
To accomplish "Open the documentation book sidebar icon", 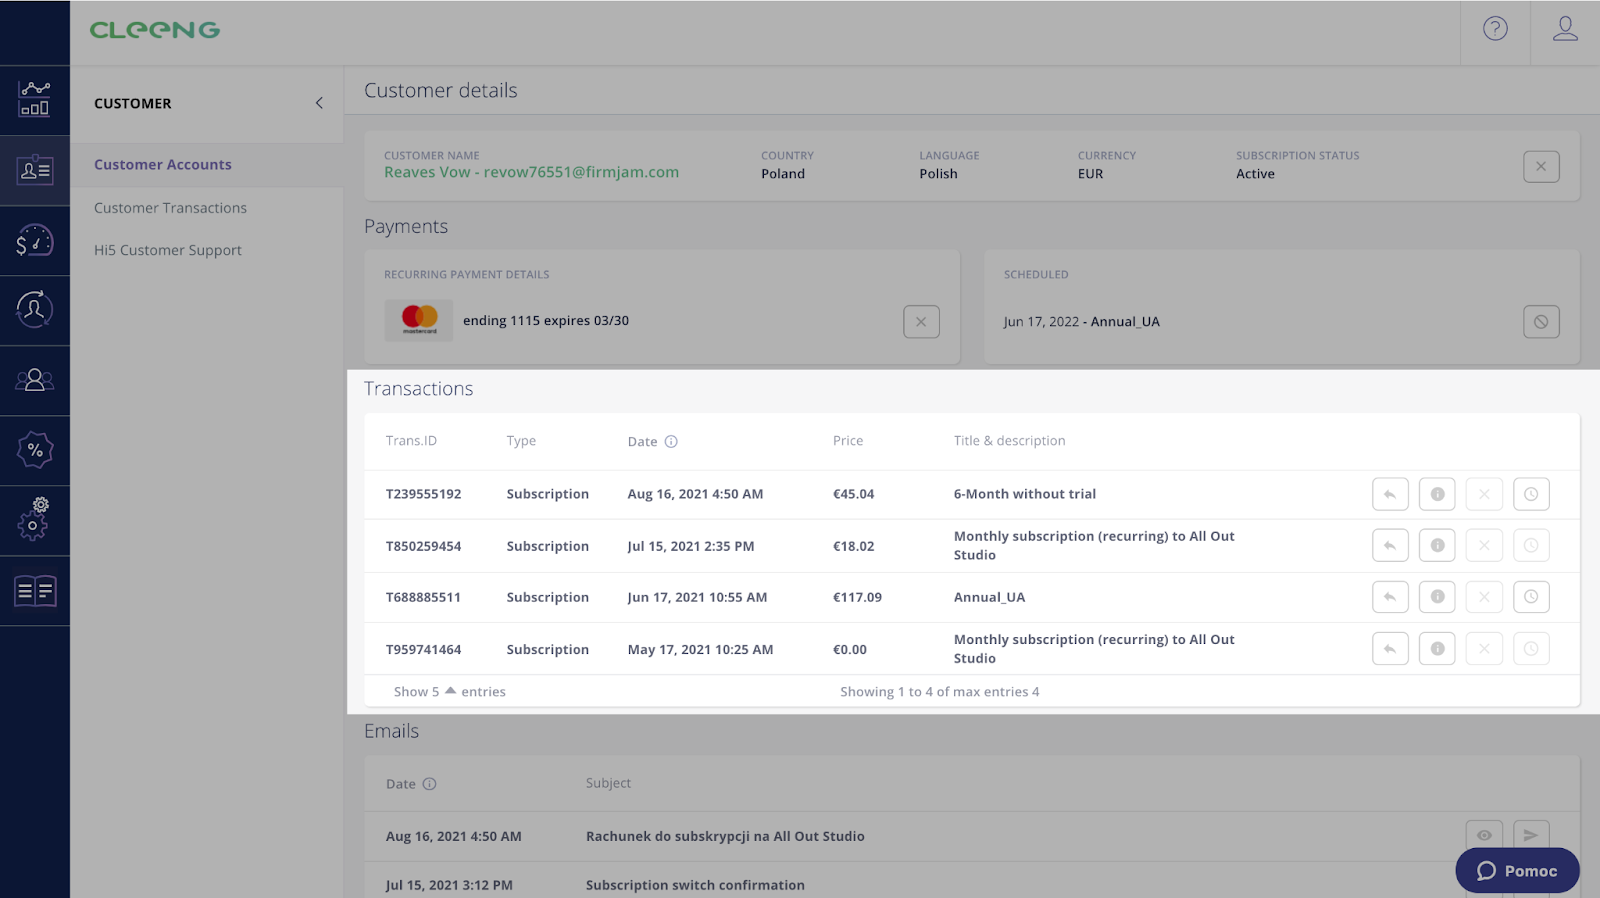I will pyautogui.click(x=35, y=591).
